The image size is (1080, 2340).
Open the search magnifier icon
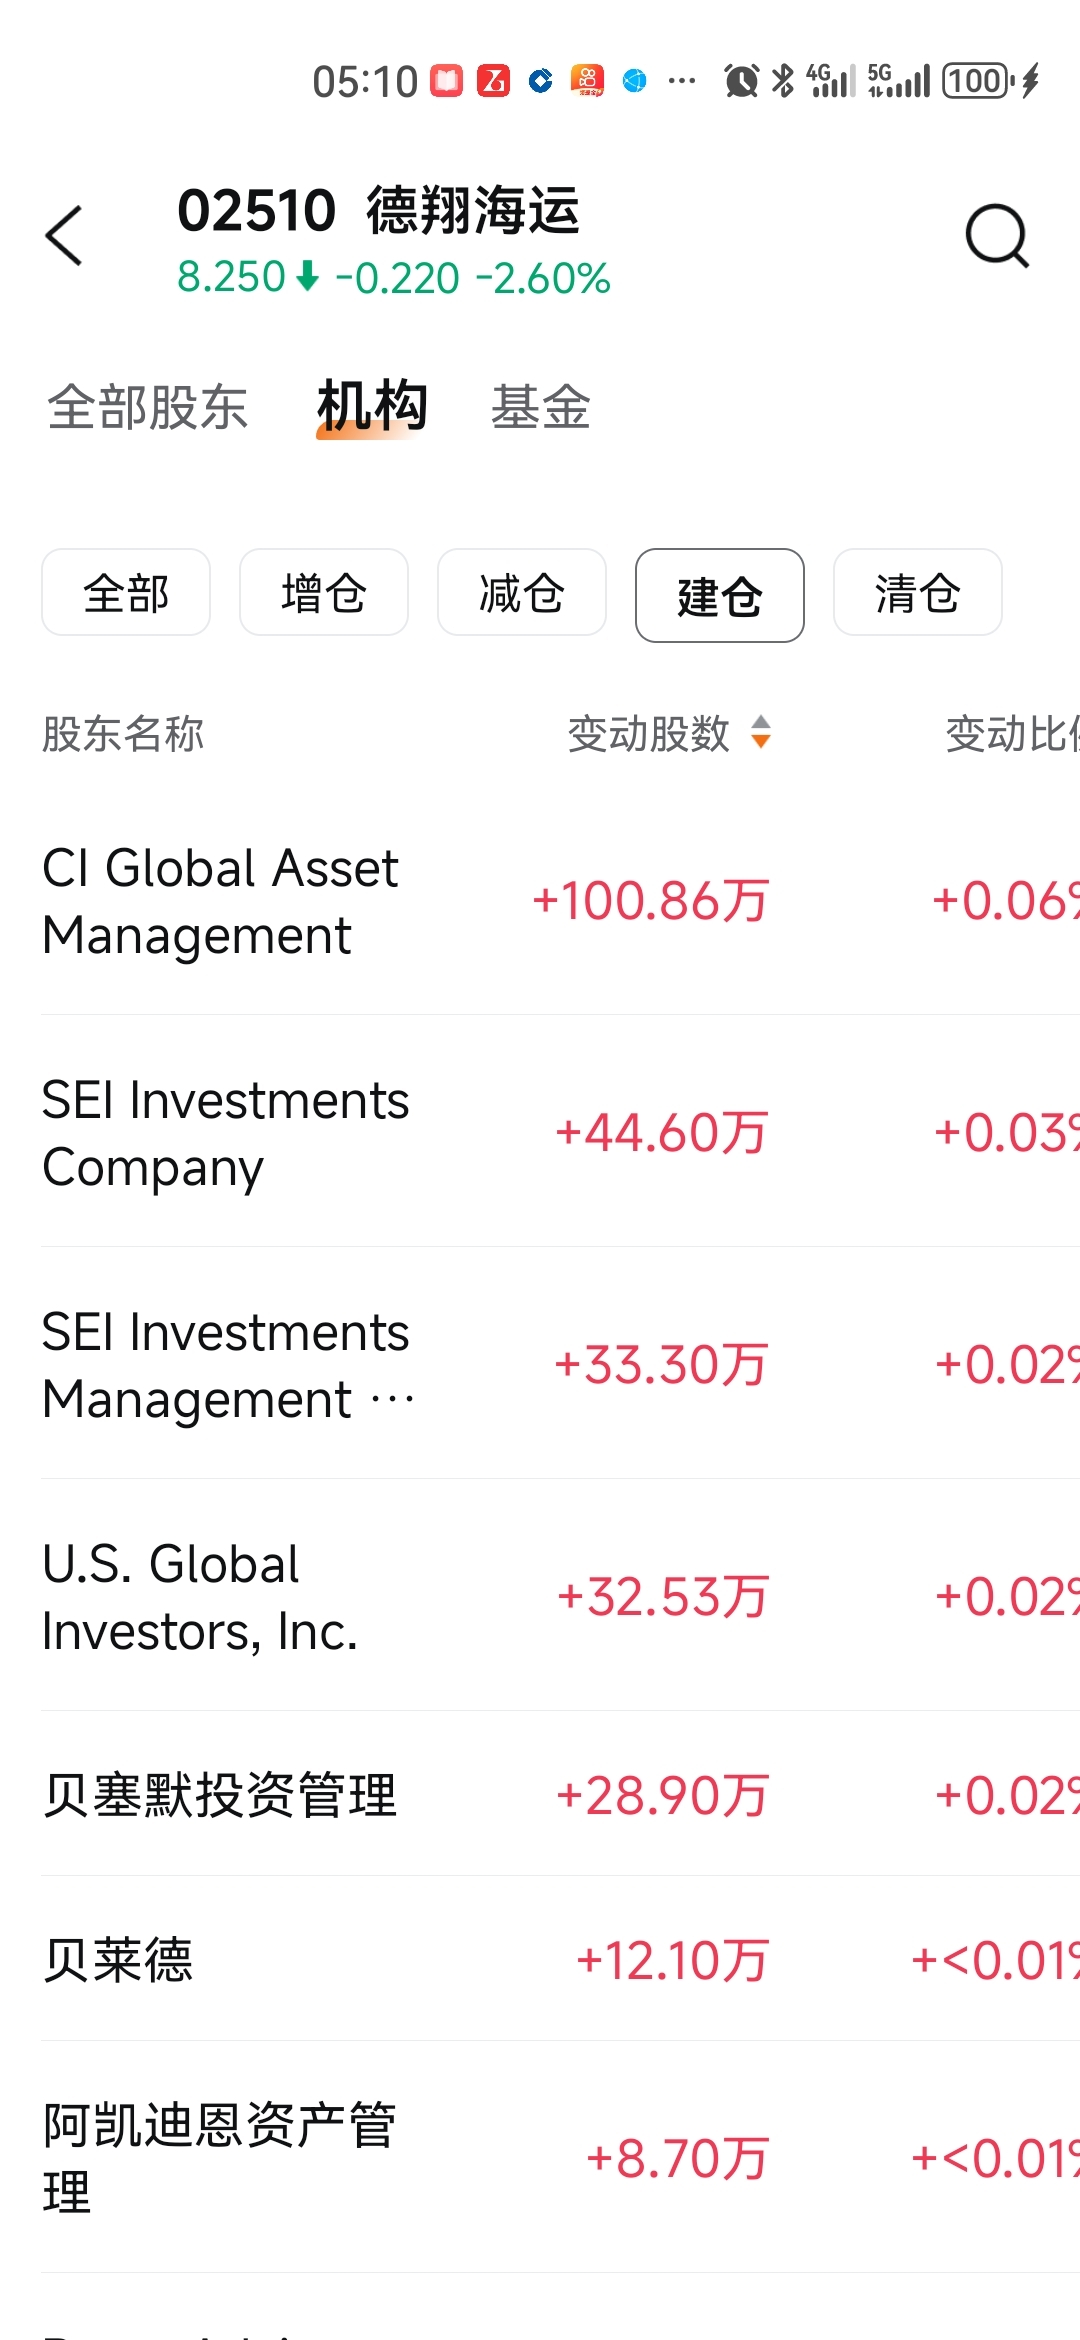(x=997, y=237)
